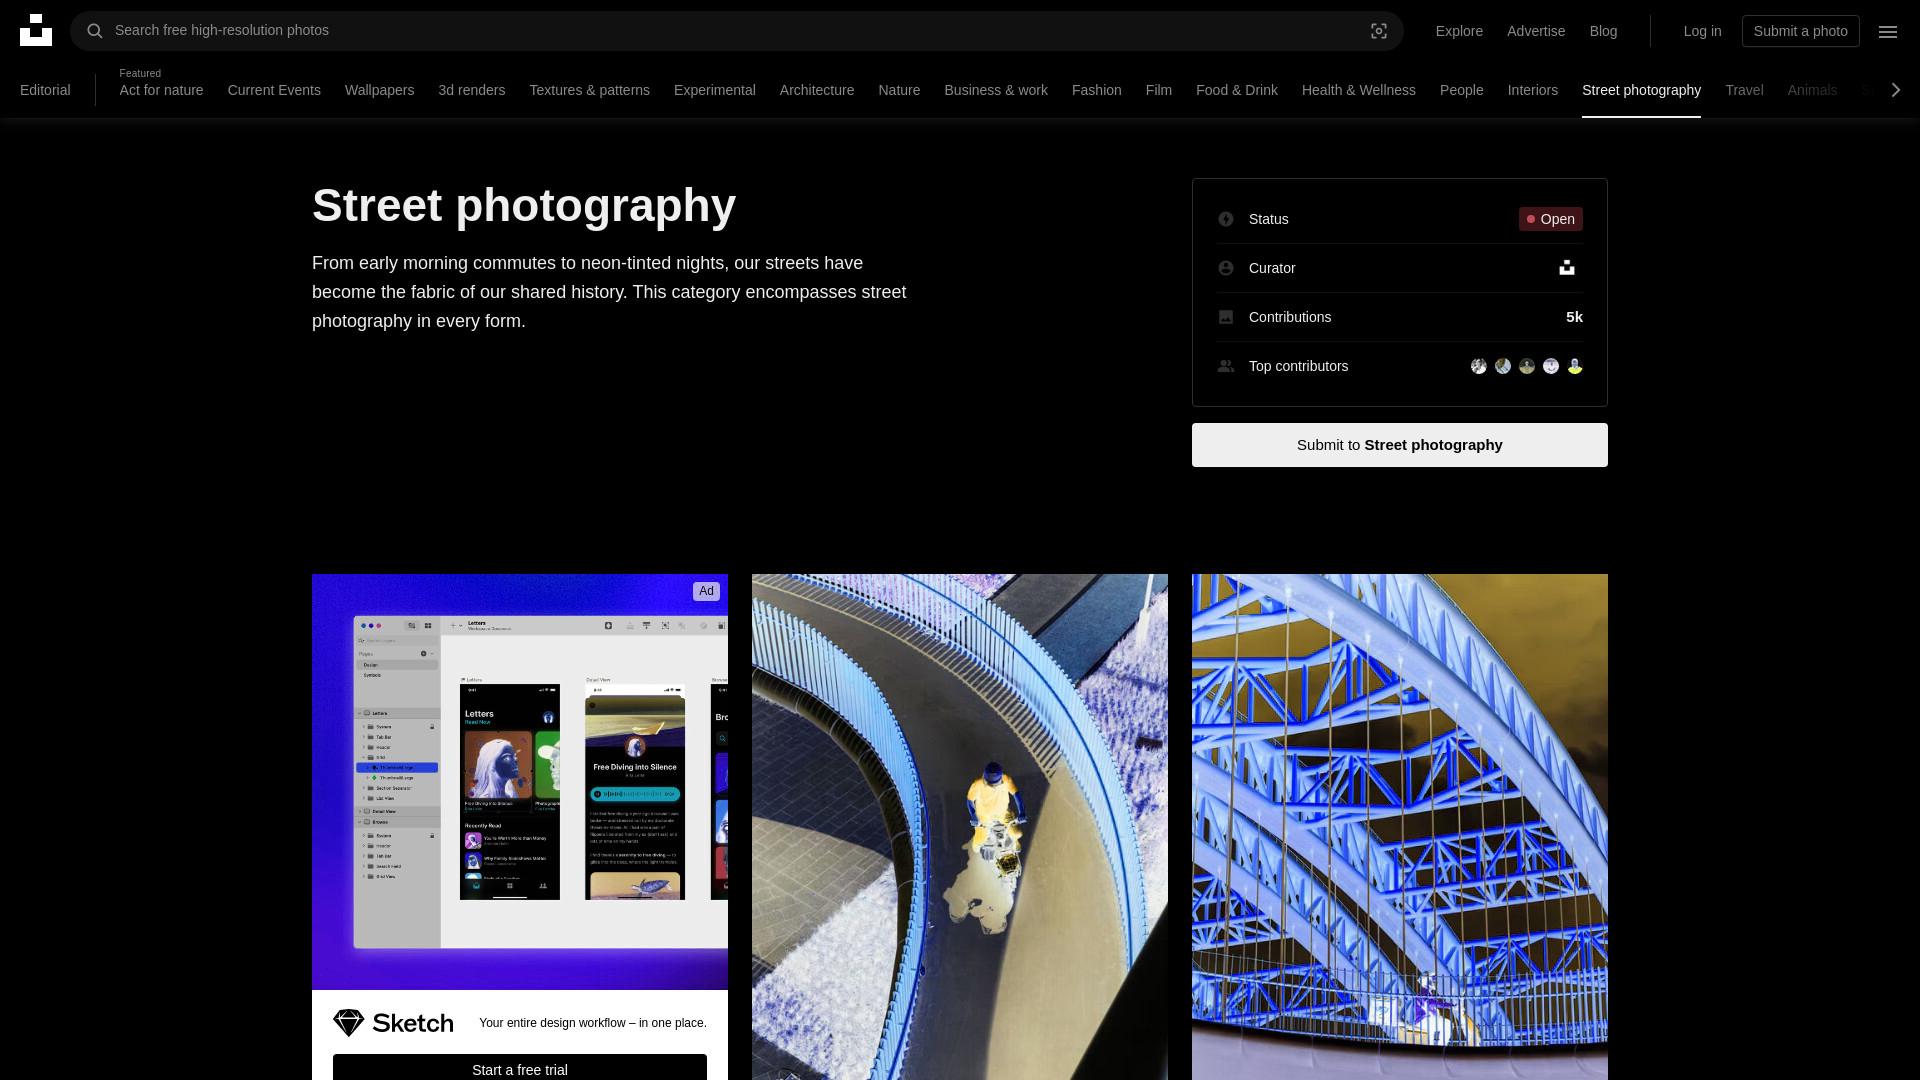Open the first top contributor avatar
Image resolution: width=1920 pixels, height=1080 pixels.
(1479, 366)
